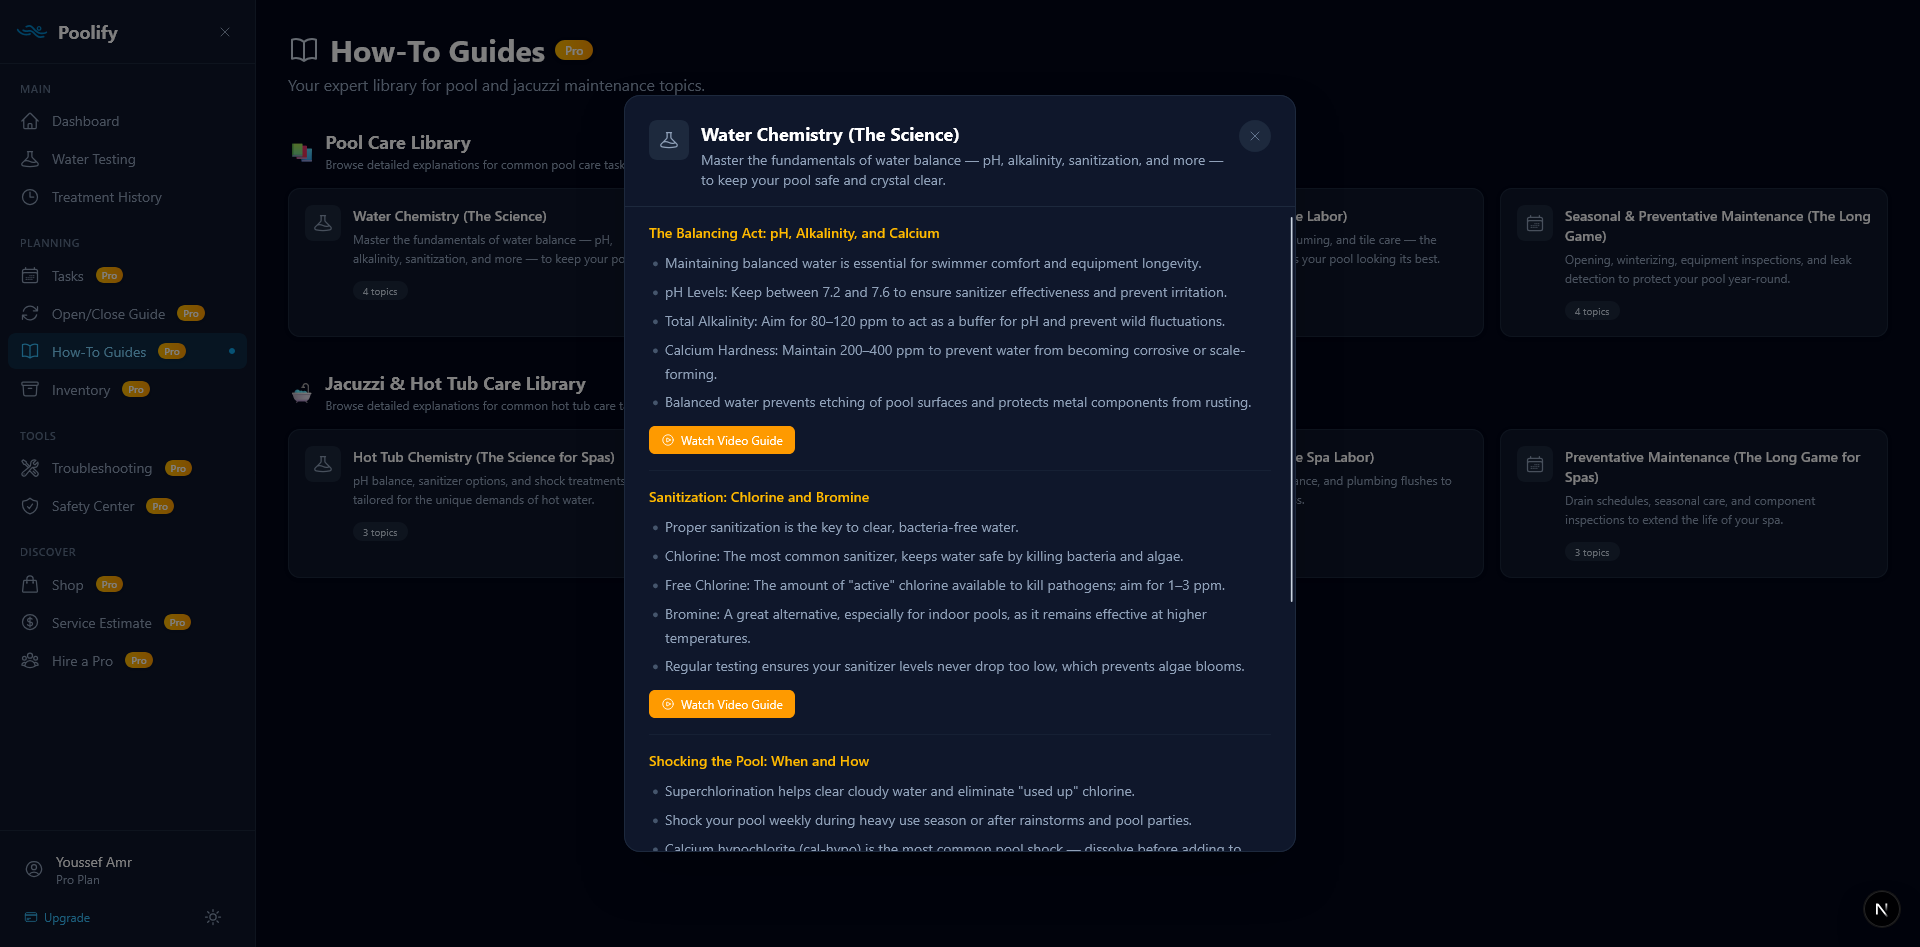
Task: Open Treatment History via clock icon
Action: click(33, 197)
